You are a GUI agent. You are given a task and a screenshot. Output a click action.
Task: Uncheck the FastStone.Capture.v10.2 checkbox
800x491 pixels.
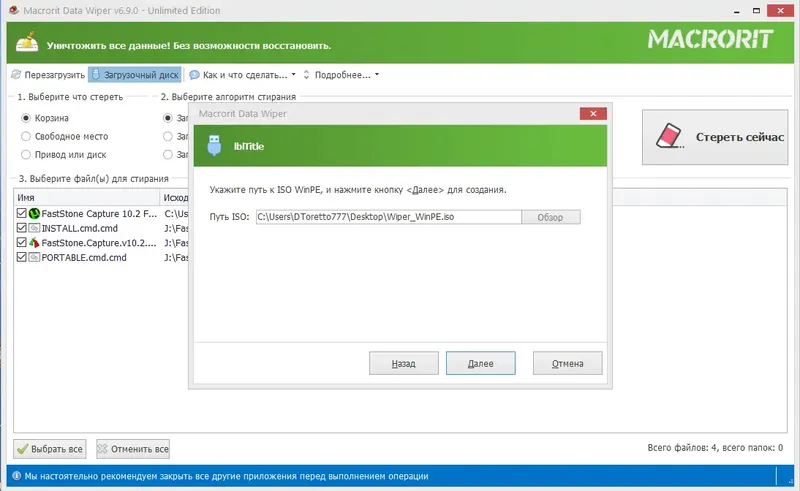point(21,242)
